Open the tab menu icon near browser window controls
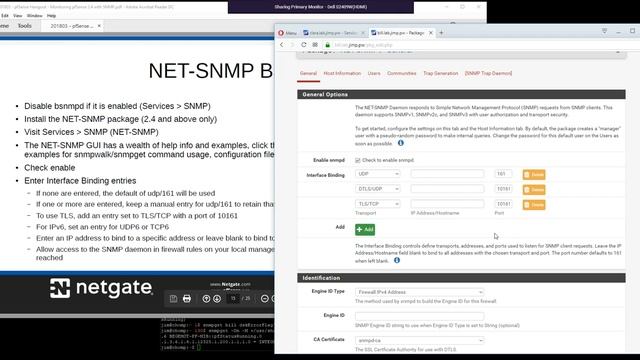This screenshot has height=360, width=640. point(604,31)
